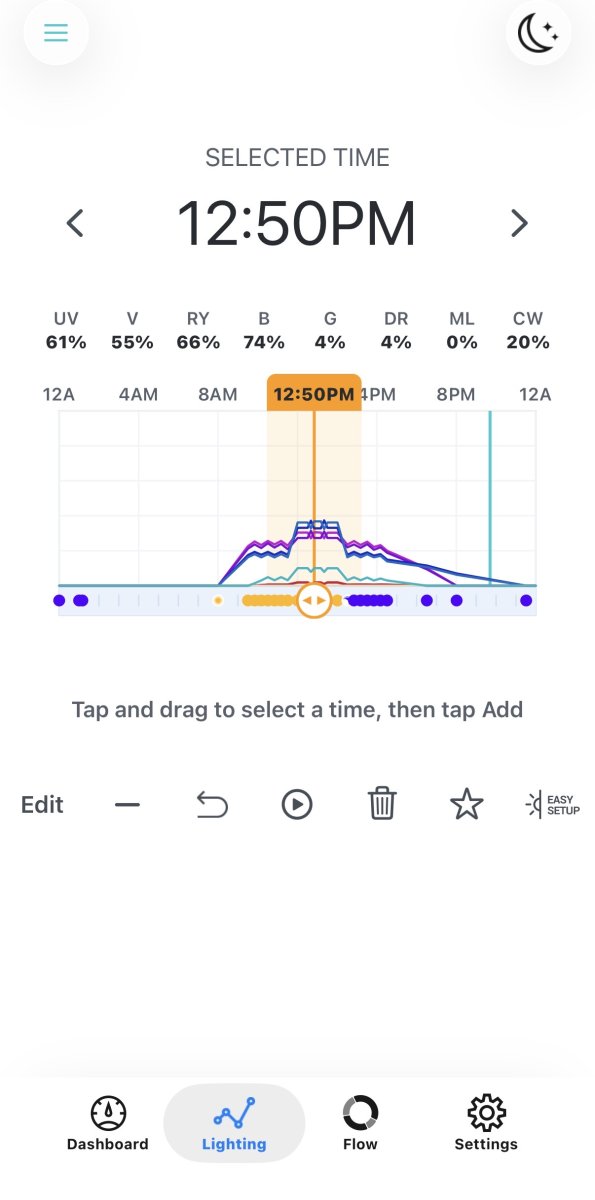
Task: Undo the last change with the arrow icon
Action: coord(212,804)
